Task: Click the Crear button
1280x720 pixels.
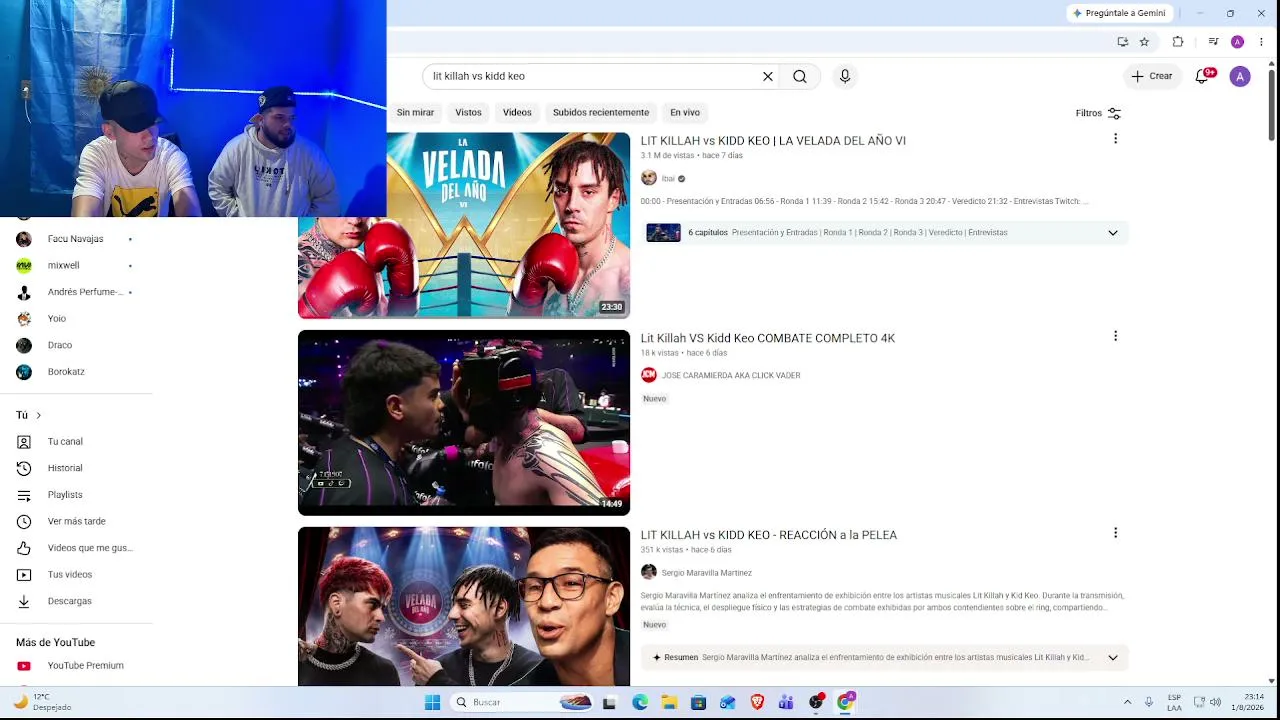Action: [x=1152, y=76]
